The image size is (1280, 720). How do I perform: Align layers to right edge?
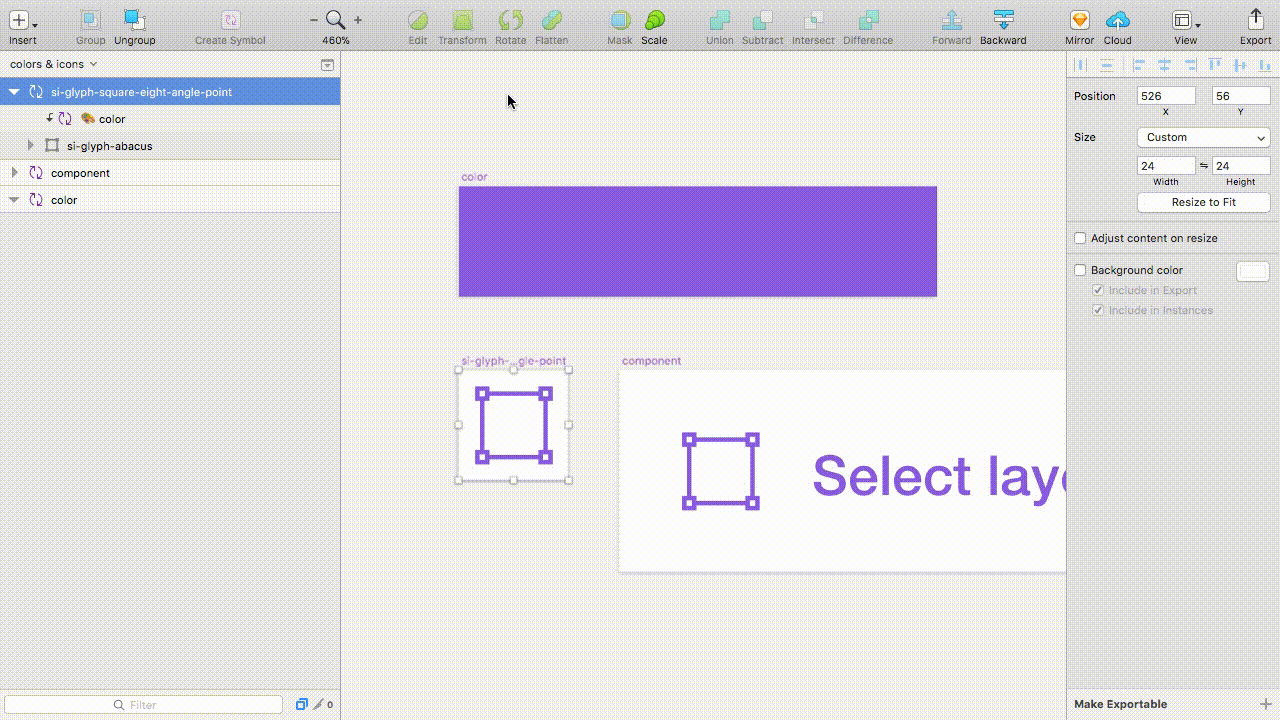click(1190, 65)
